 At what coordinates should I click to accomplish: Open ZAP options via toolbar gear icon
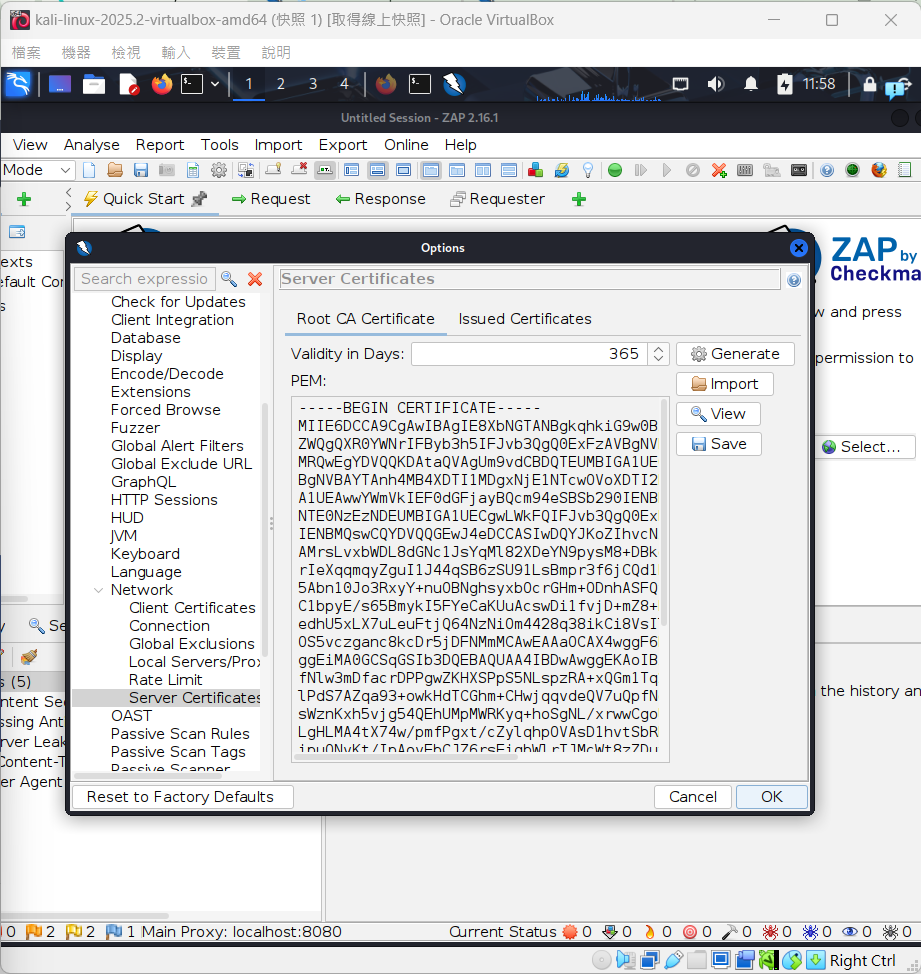pyautogui.click(x=219, y=170)
